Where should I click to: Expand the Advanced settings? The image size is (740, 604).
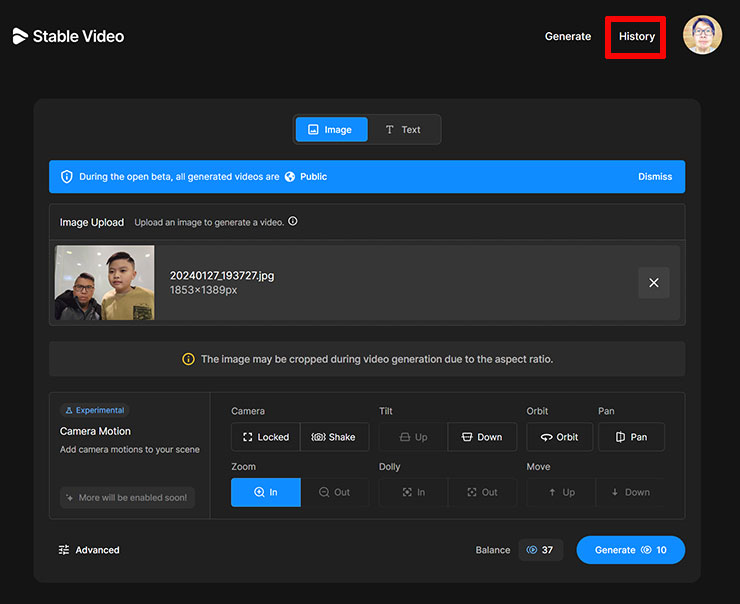click(x=89, y=550)
